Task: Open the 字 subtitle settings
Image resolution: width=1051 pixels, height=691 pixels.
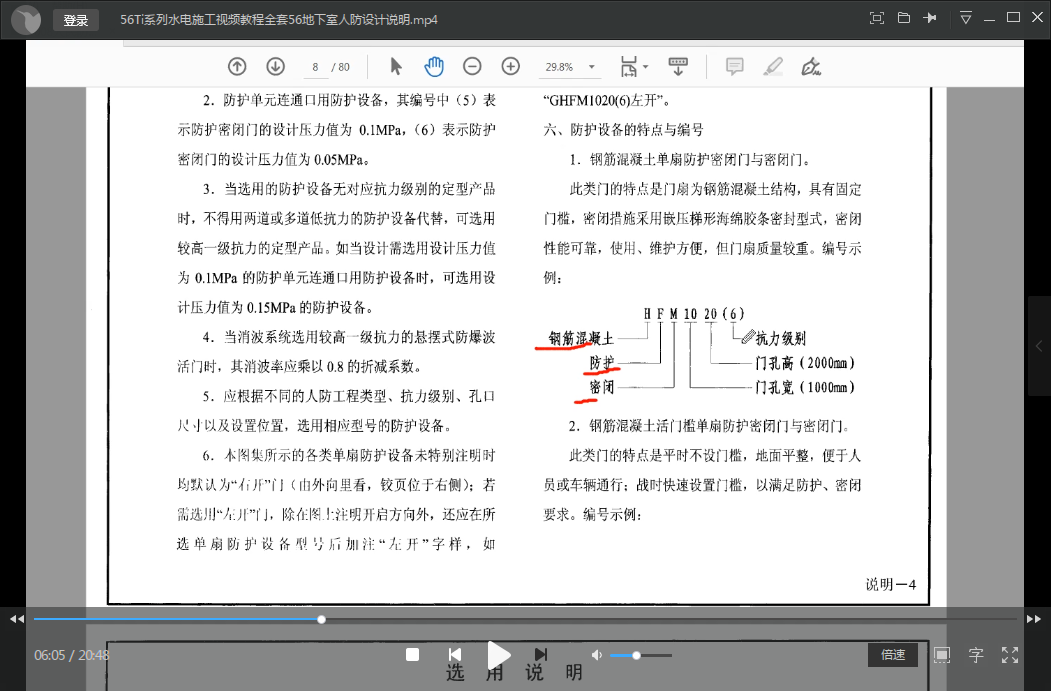Action: [976, 655]
